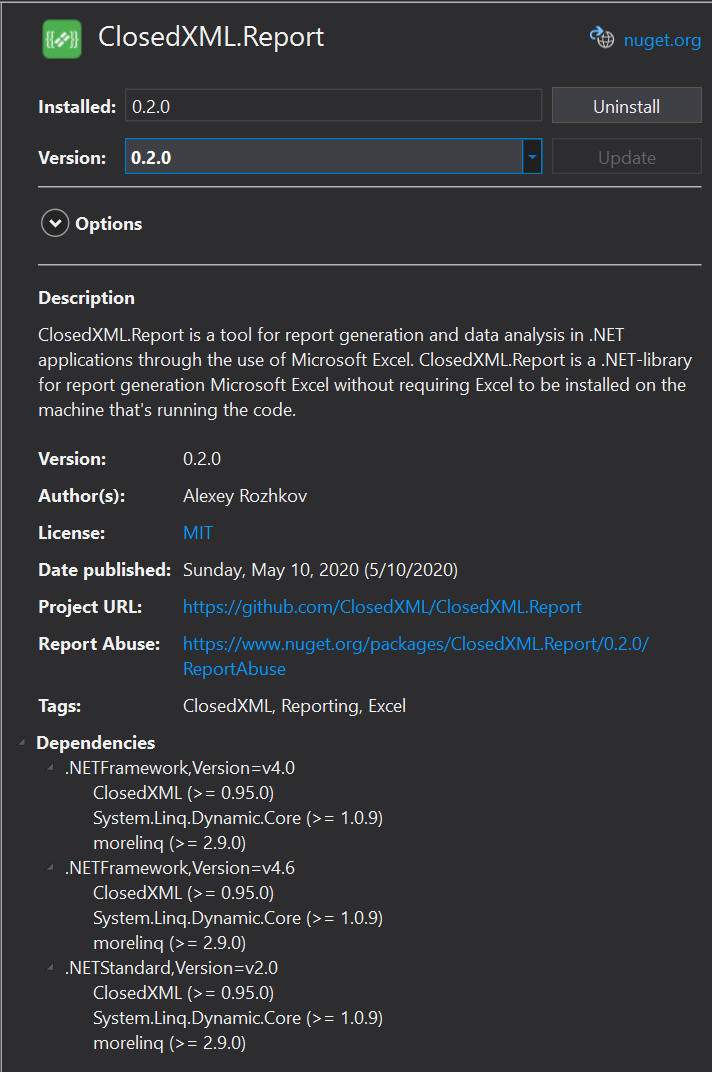Open the MIT license link
Screen dimensions: 712x1072
click(x=198, y=533)
